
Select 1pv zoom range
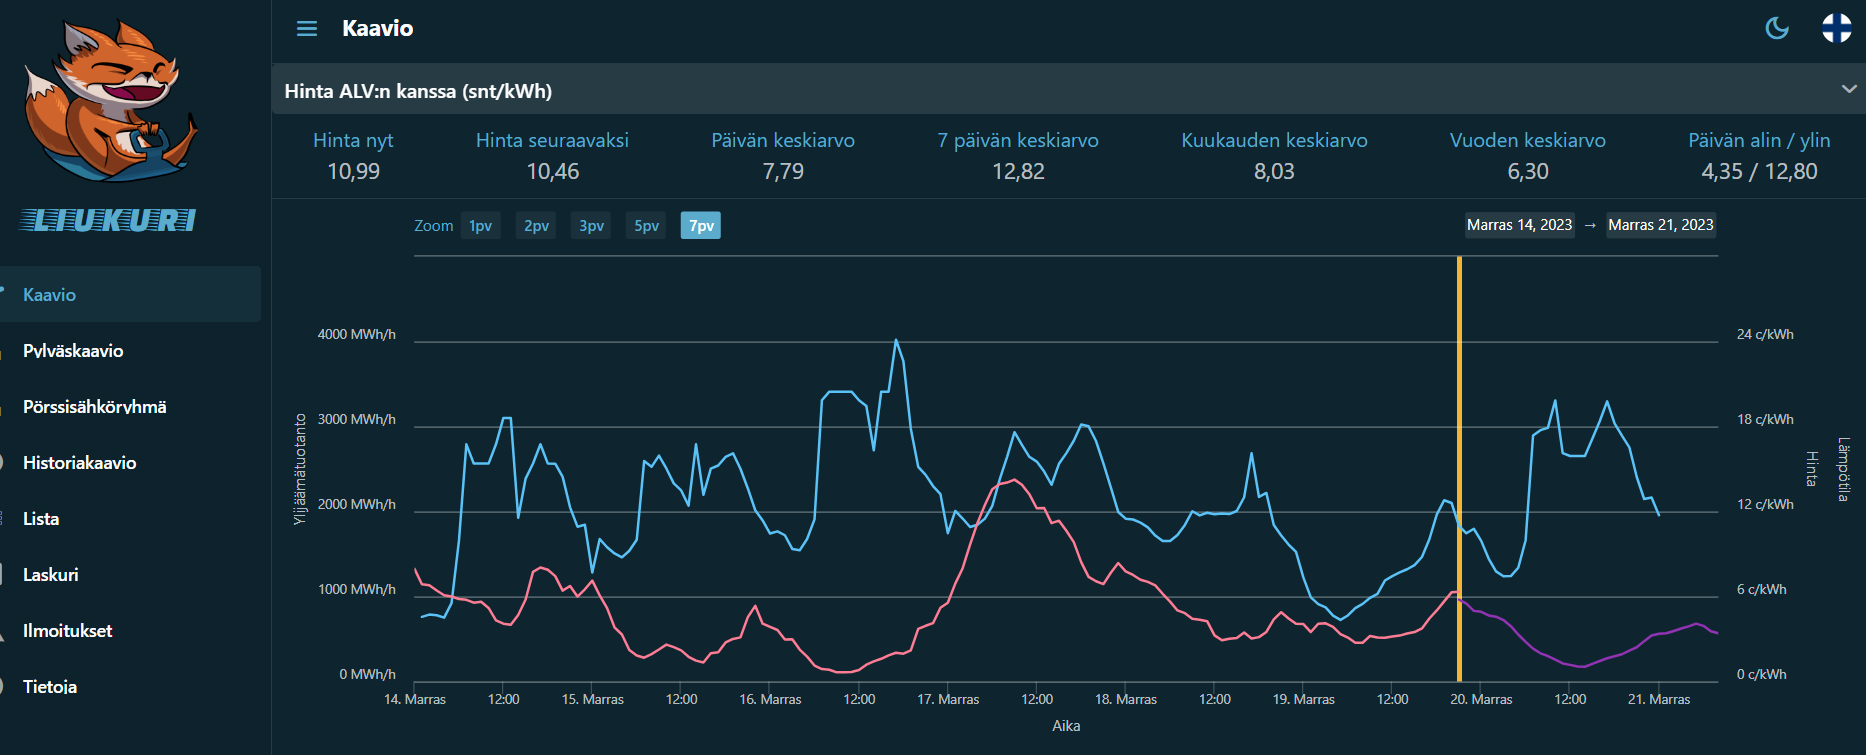480,226
